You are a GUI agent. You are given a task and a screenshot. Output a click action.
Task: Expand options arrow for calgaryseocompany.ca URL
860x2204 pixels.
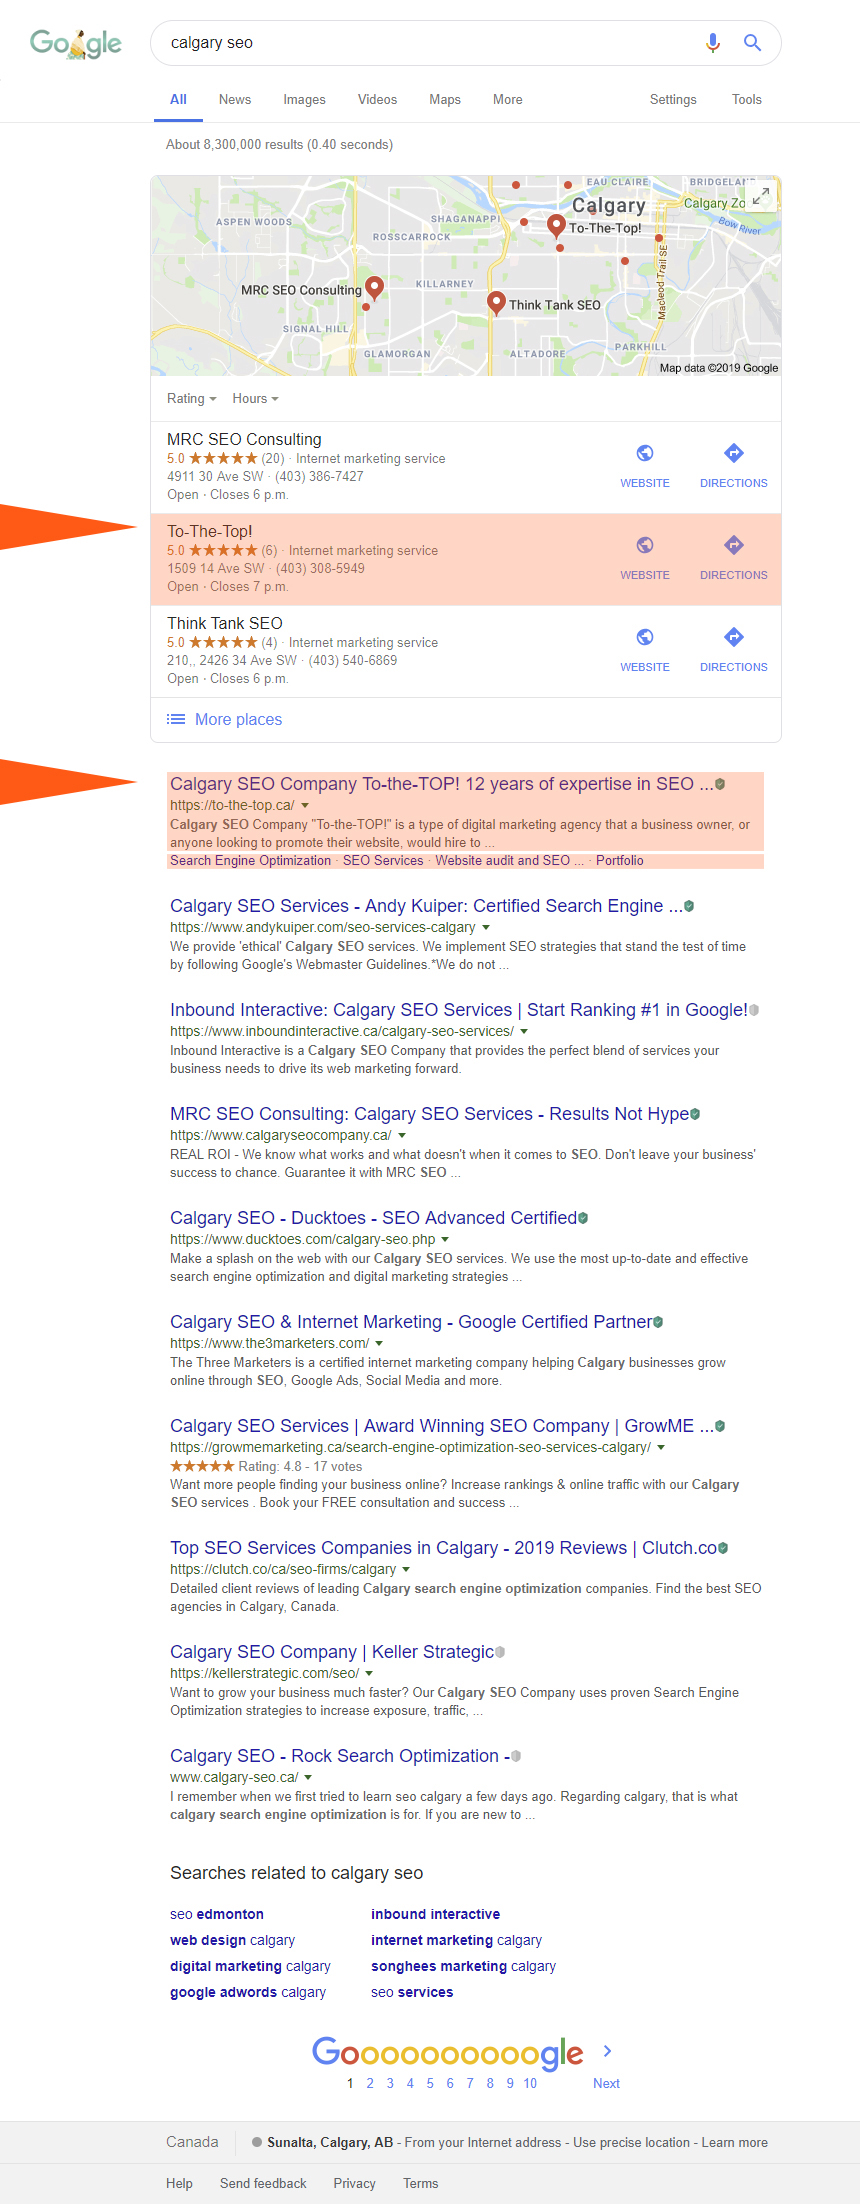point(402,1135)
